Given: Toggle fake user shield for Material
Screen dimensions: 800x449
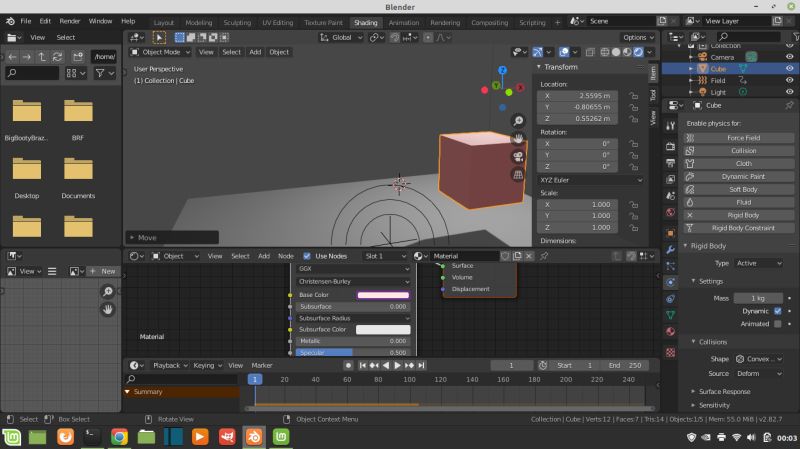Looking at the screenshot, I should (x=505, y=256).
